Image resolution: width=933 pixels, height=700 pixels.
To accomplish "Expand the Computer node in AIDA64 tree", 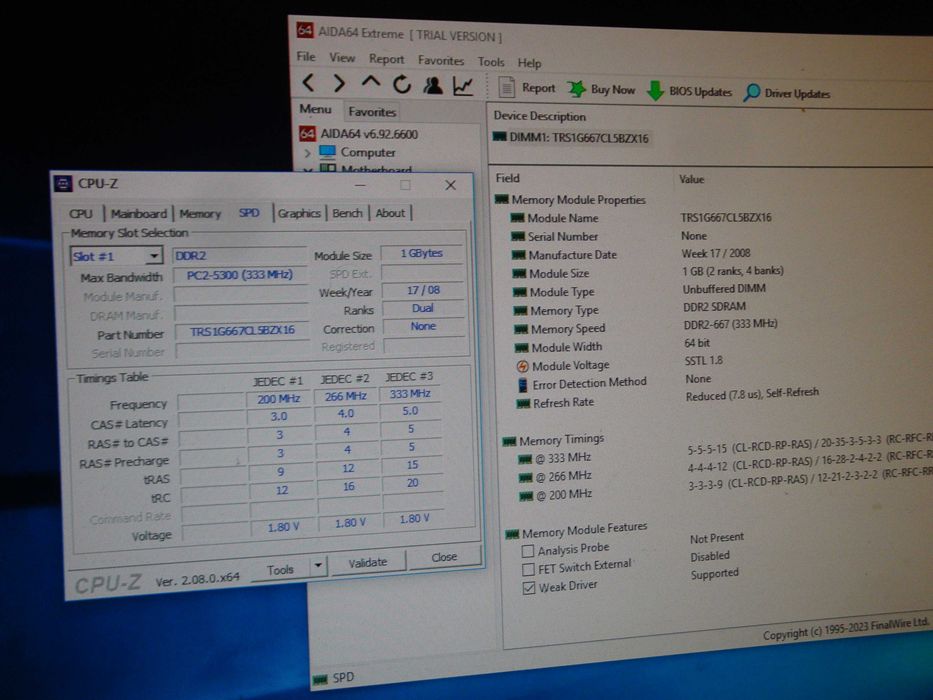I will click(x=308, y=153).
